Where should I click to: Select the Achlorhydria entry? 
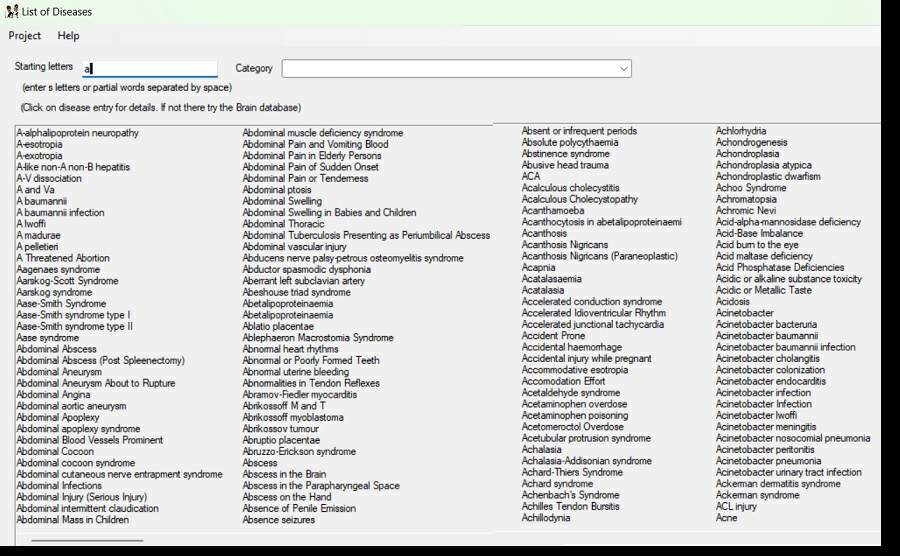741,131
